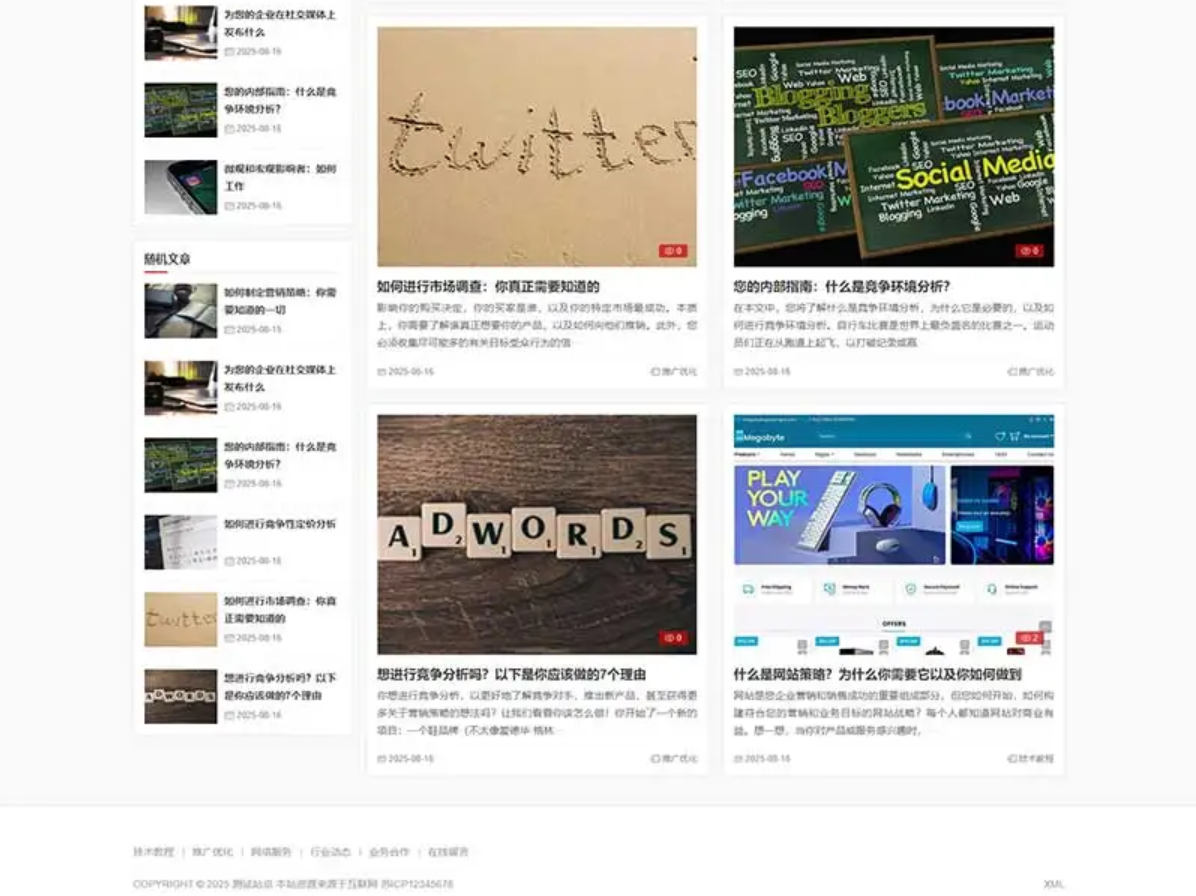Open article 如何进行市场调查：你真正需要知道的
Viewport: 1196px width, 896px height.
point(488,286)
